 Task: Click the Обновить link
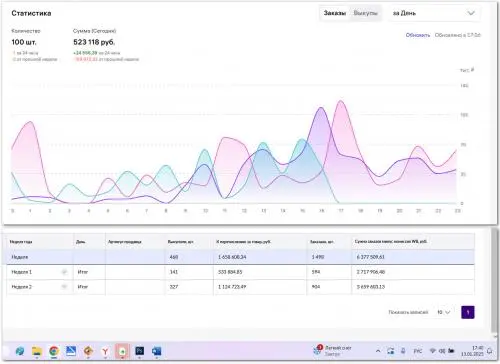(x=418, y=35)
